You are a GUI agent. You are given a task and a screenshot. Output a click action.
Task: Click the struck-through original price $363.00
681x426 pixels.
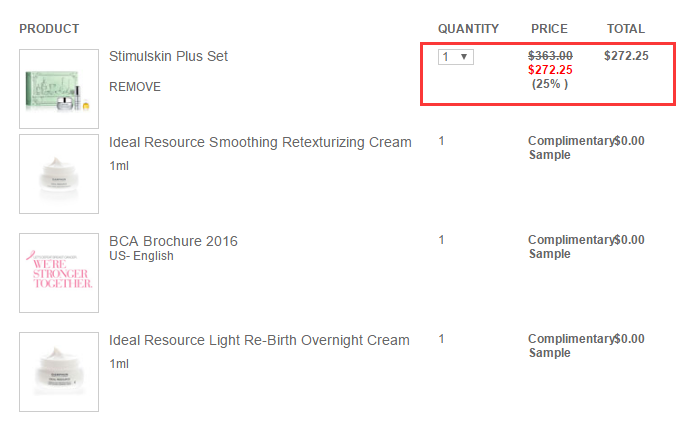click(550, 56)
